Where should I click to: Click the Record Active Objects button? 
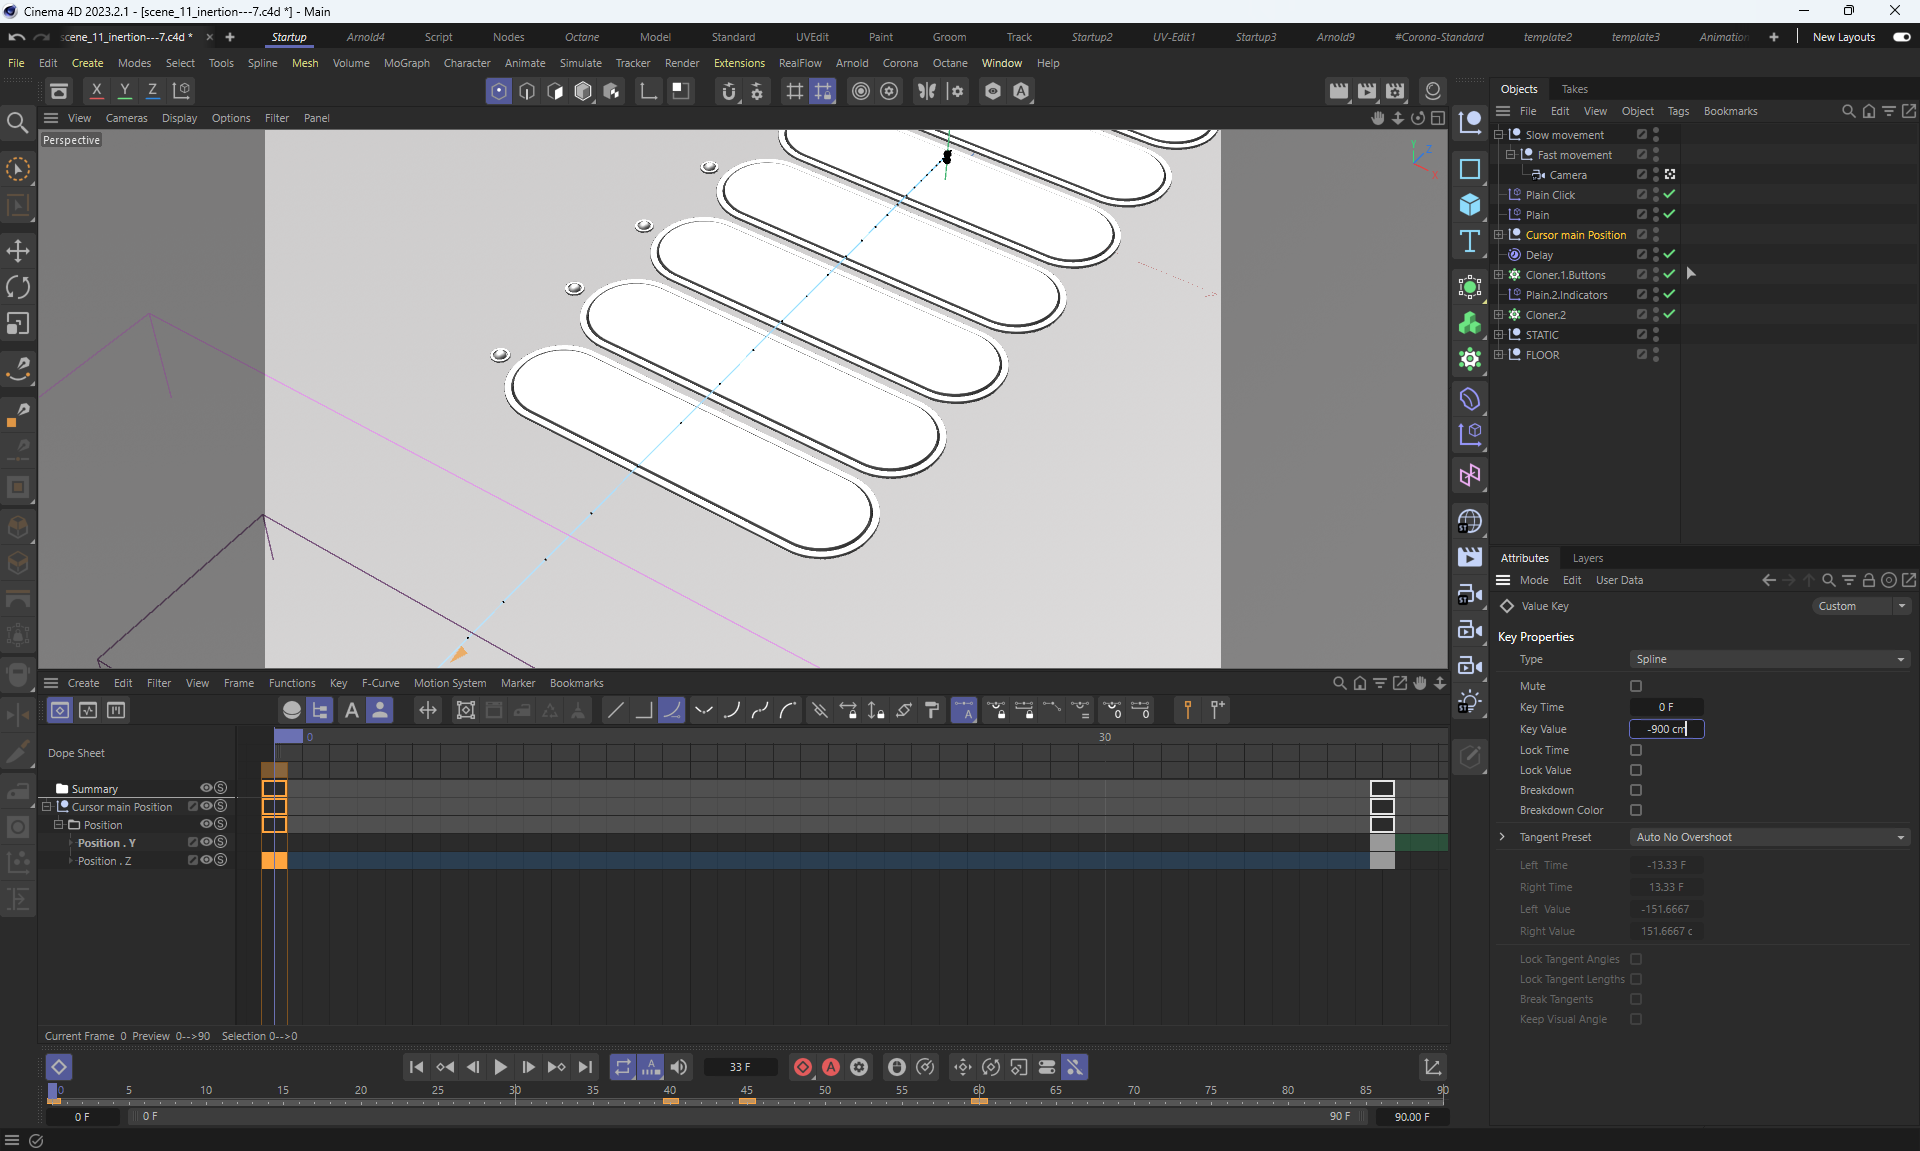tap(802, 1067)
